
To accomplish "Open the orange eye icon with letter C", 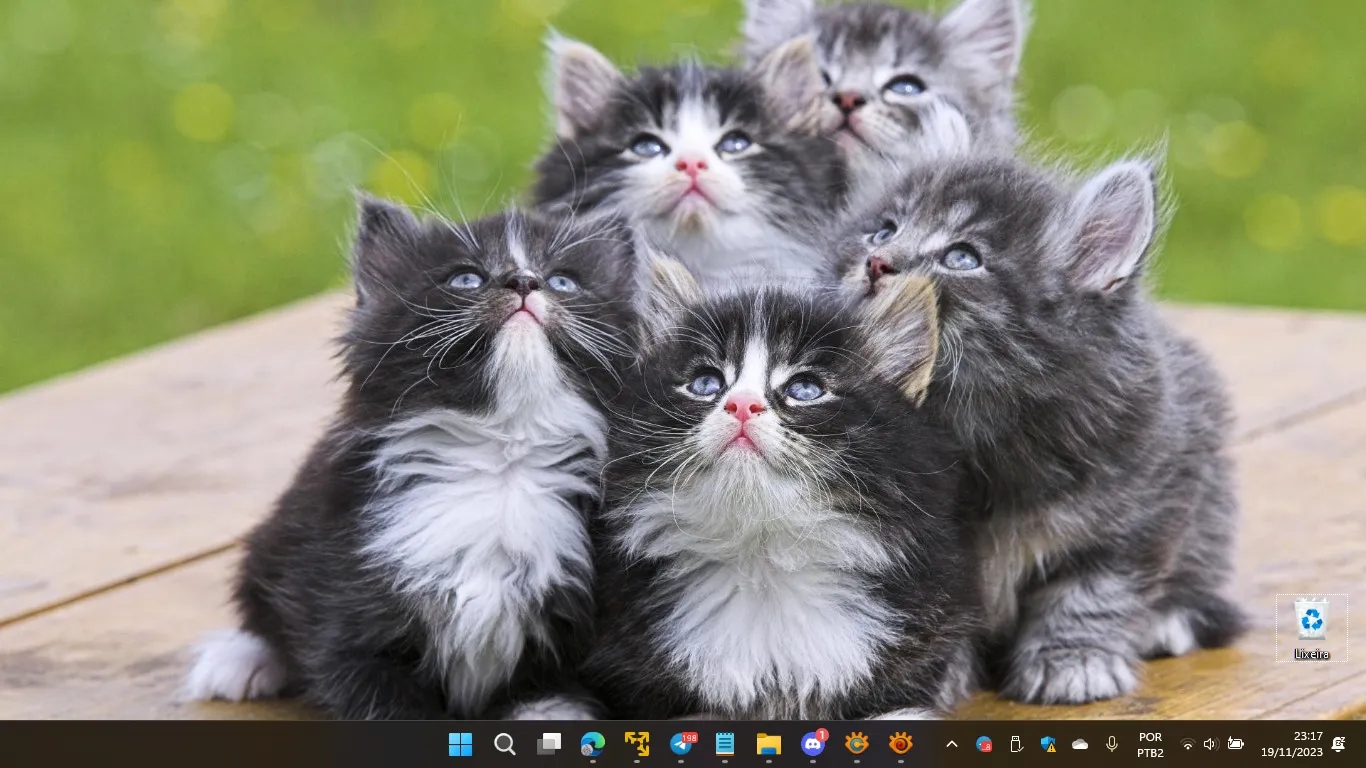I will 857,744.
